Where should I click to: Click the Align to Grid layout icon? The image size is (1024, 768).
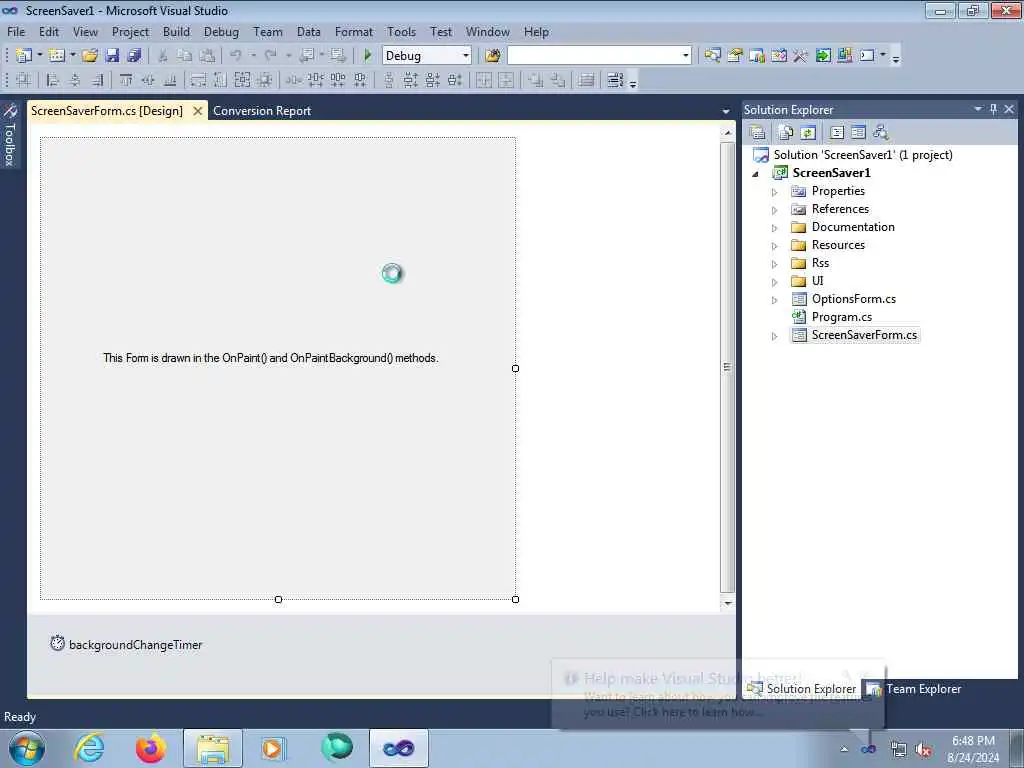24,80
